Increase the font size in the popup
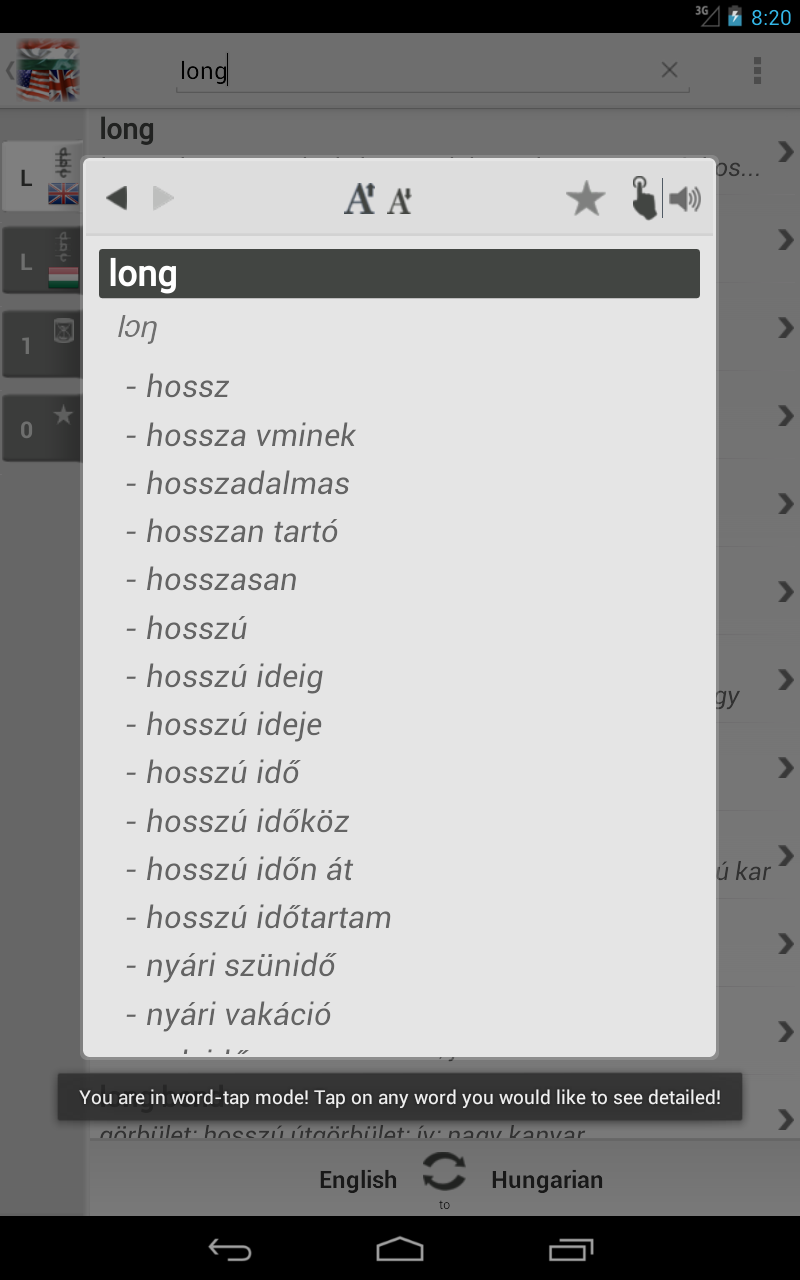 tap(358, 198)
